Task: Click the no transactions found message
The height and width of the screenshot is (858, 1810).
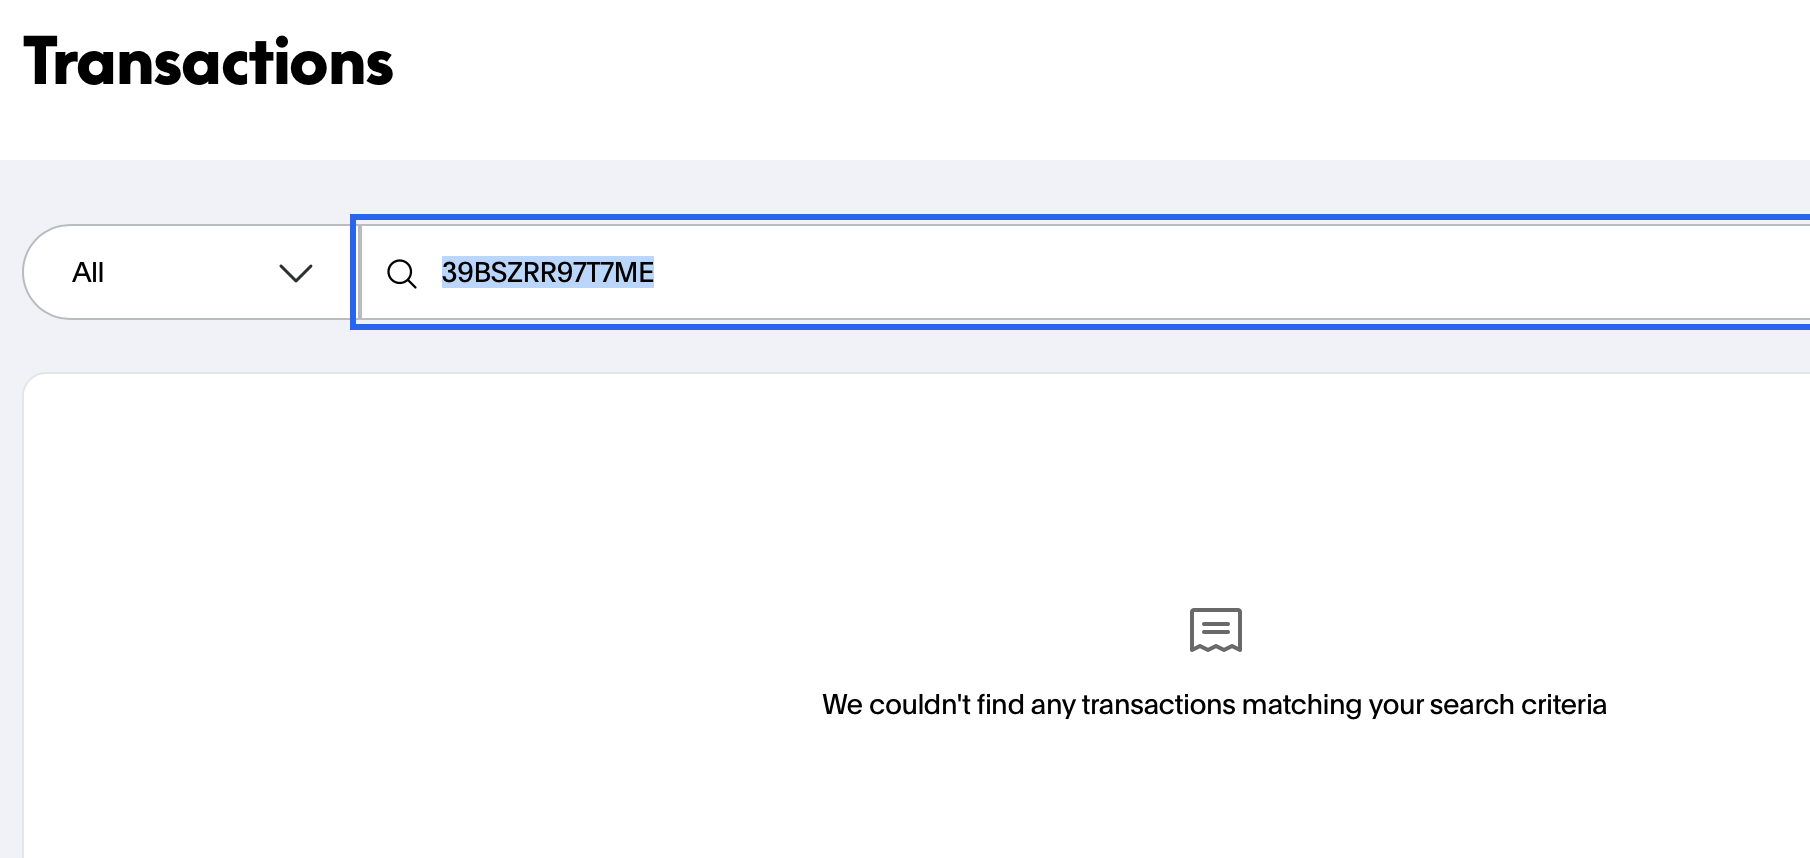Action: 1214,705
